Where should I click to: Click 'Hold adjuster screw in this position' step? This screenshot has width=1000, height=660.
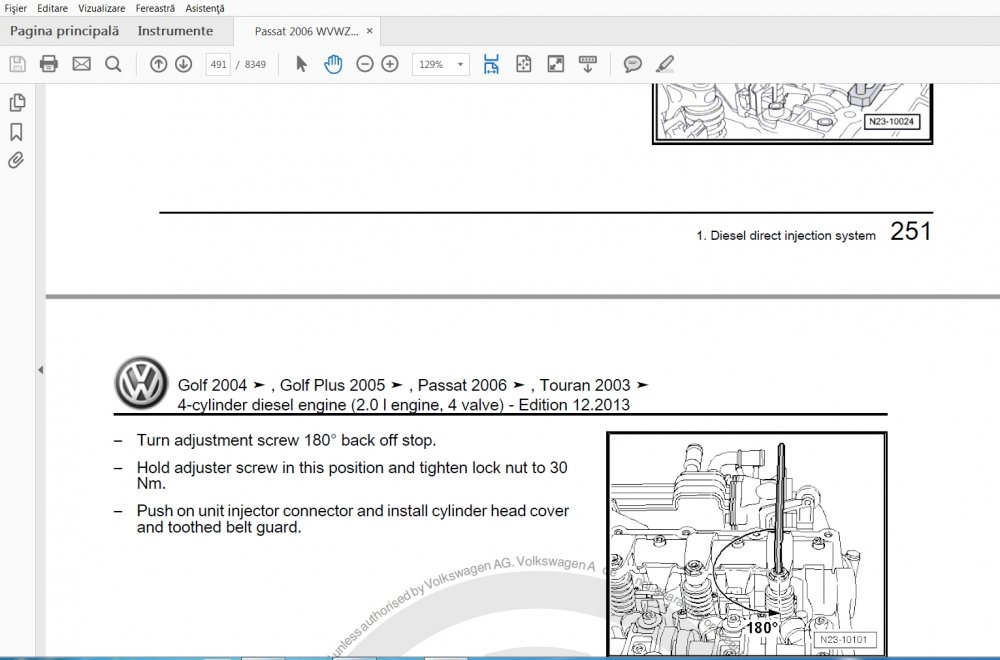point(352,475)
